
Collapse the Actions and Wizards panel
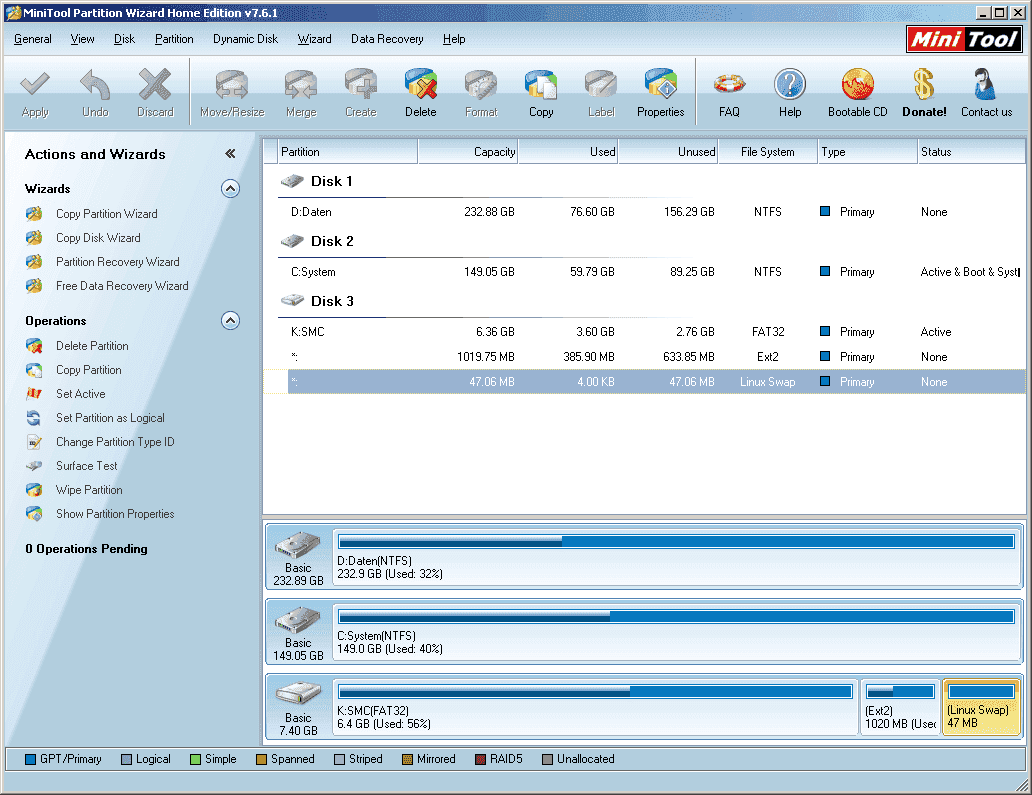[x=230, y=154]
